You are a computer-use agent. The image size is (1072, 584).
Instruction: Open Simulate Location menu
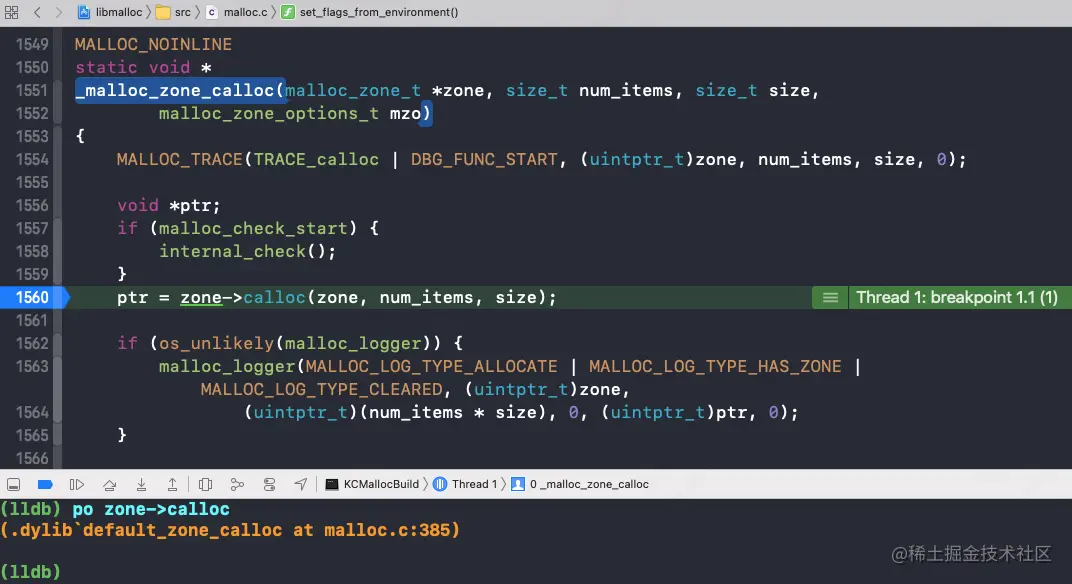point(301,485)
